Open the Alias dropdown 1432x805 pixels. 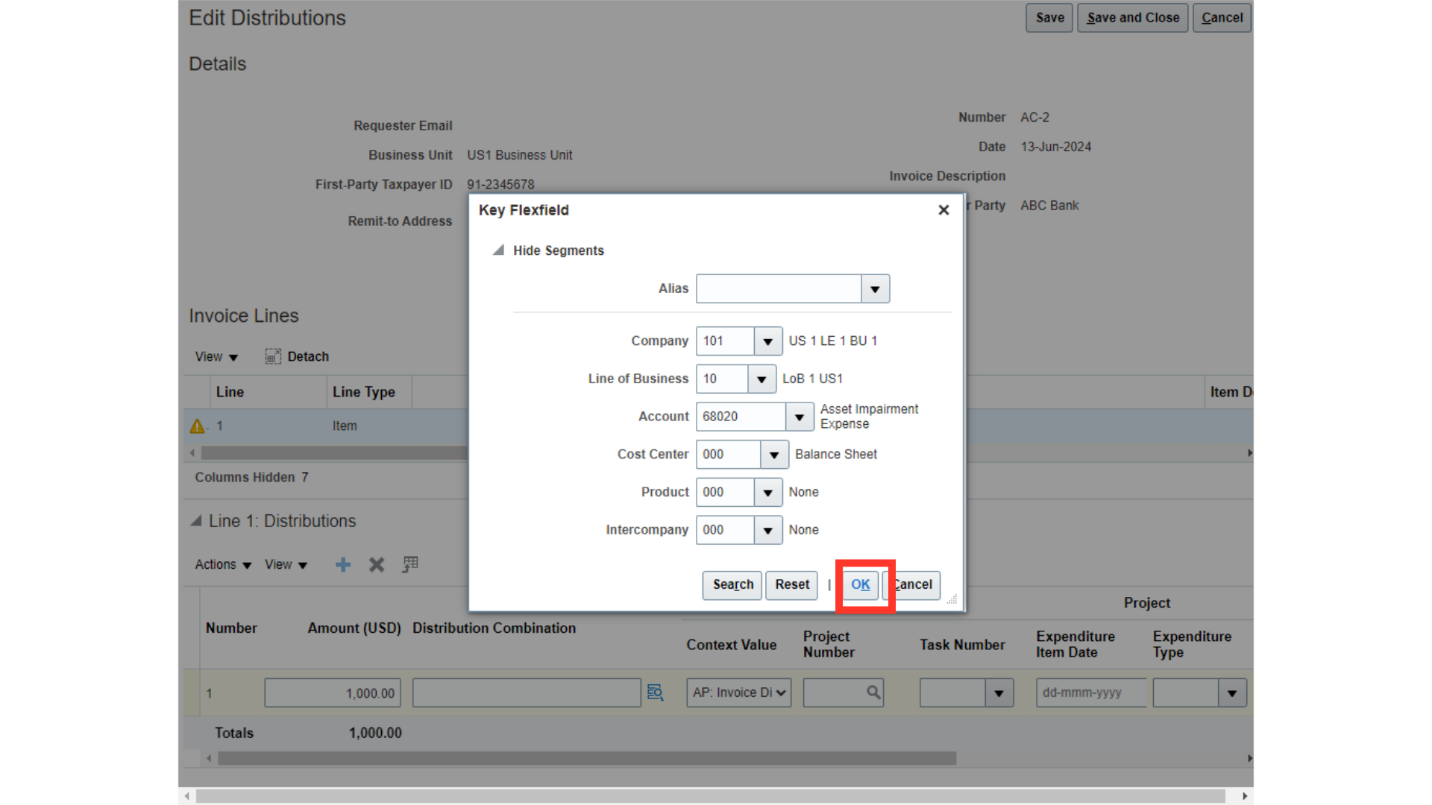(x=875, y=289)
